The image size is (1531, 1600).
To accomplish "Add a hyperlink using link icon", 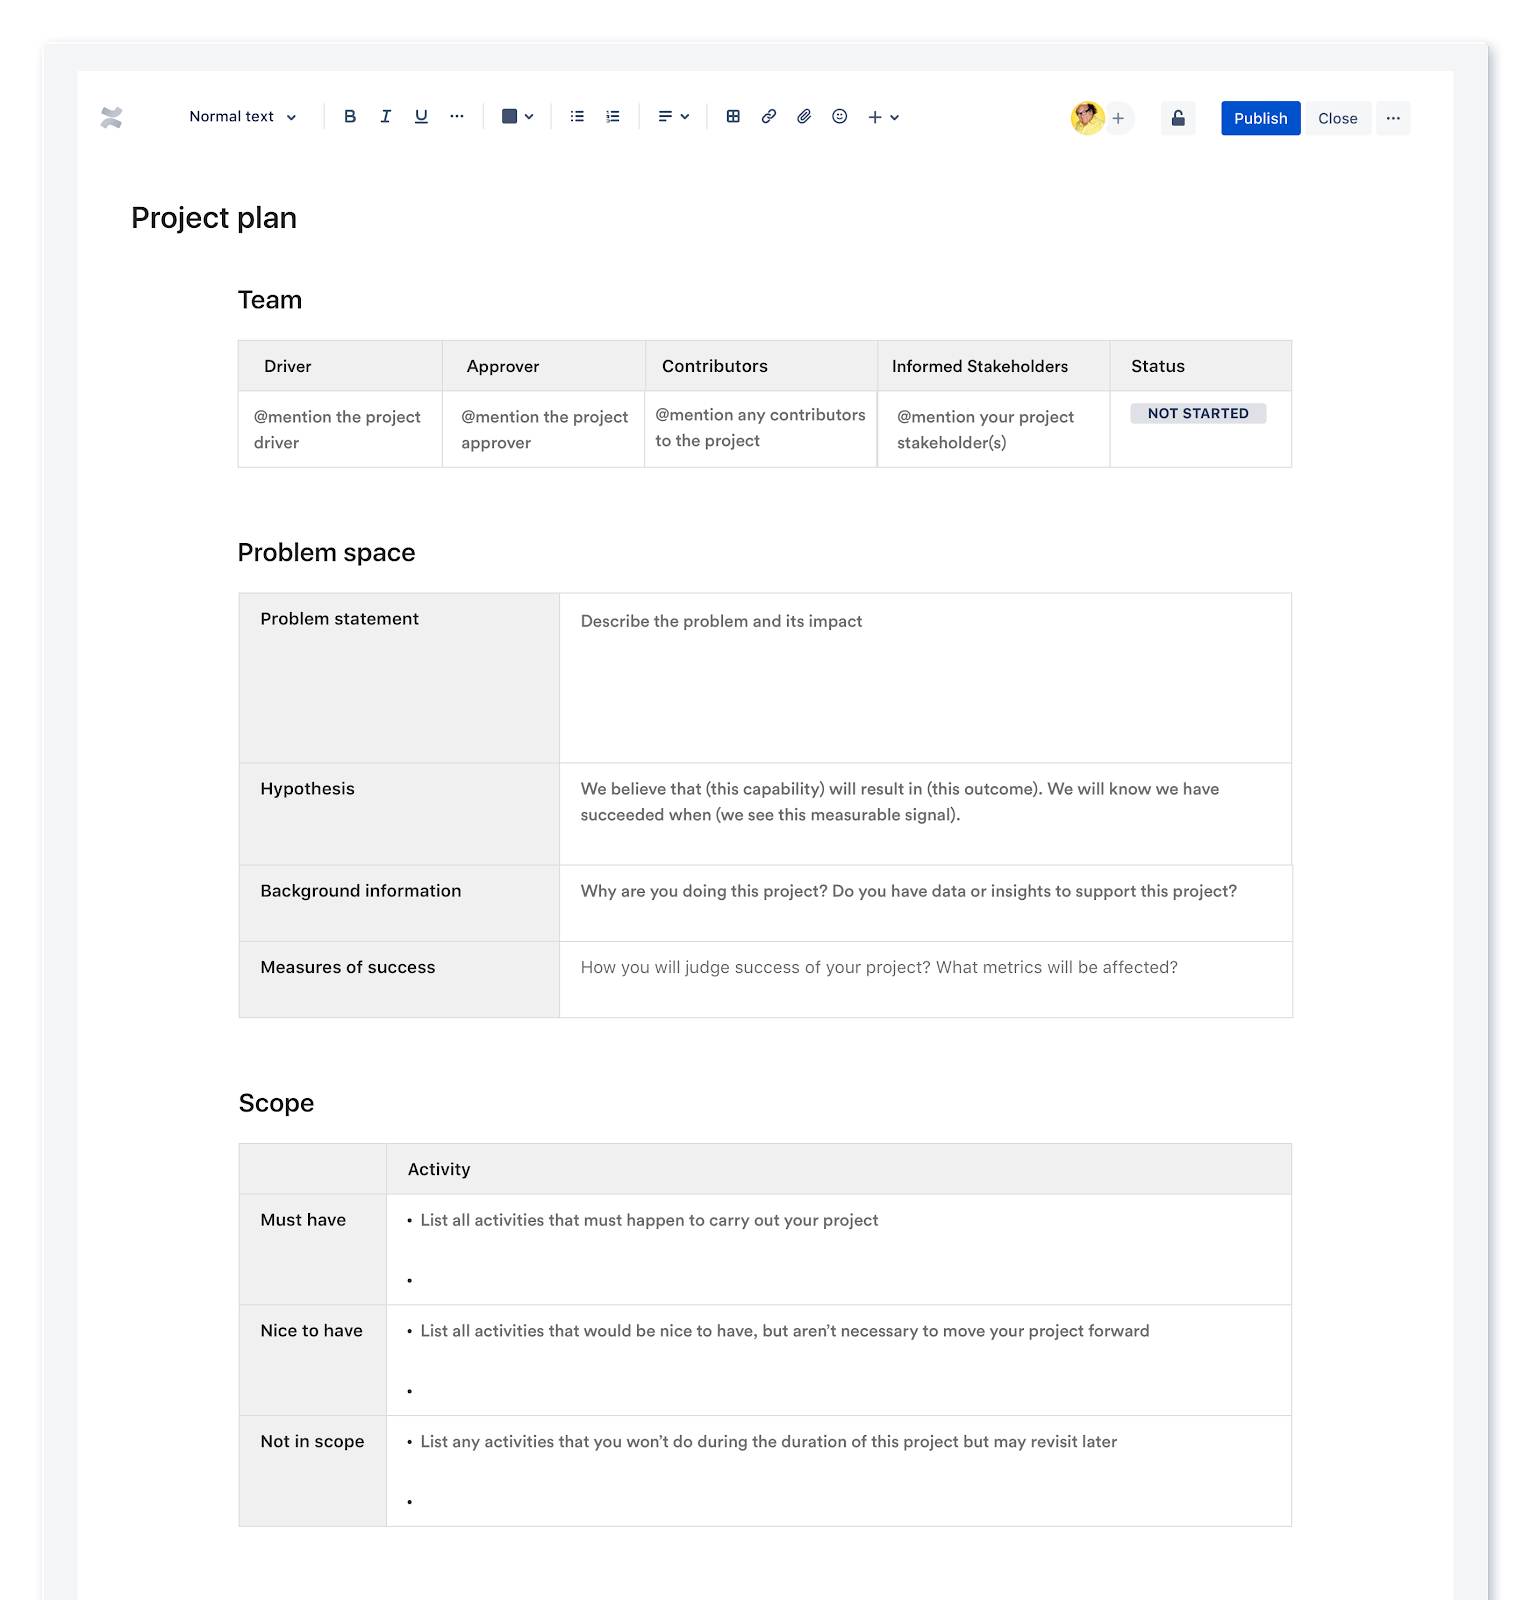I will coord(768,117).
